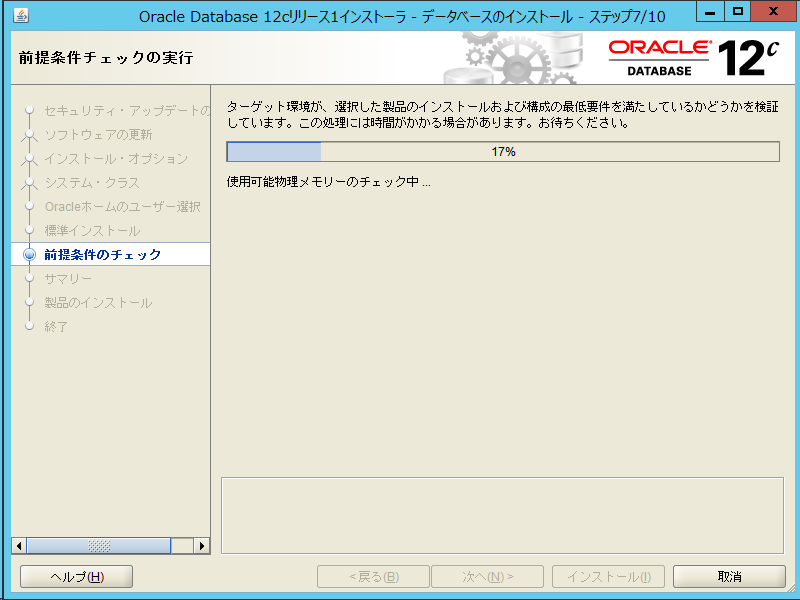
Task: Click the ヘルプ(H) help button
Action: pyautogui.click(x=77, y=577)
